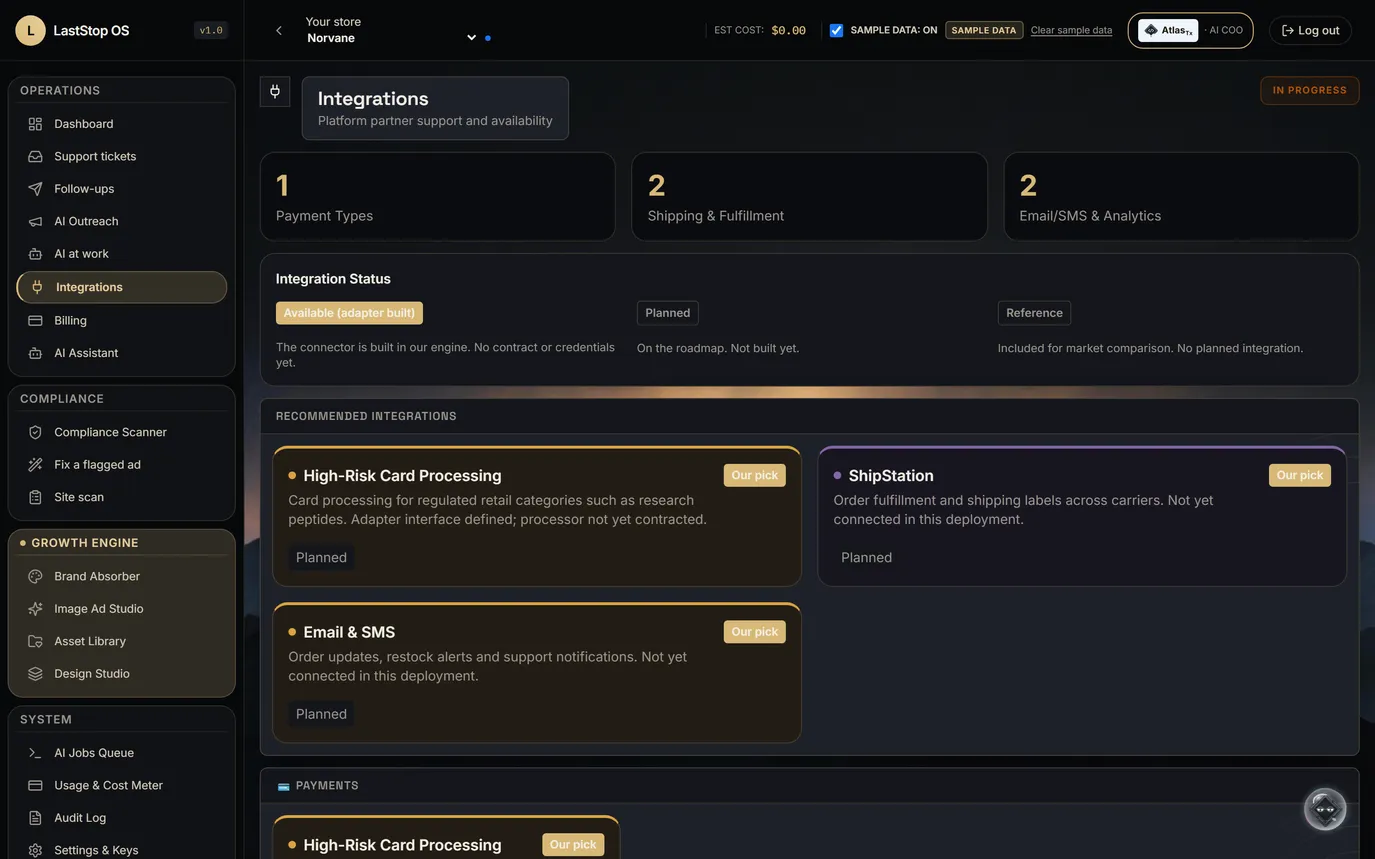Image resolution: width=1375 pixels, height=859 pixels.
Task: Open the ShipStation recommended card
Action: pyautogui.click(x=1082, y=516)
